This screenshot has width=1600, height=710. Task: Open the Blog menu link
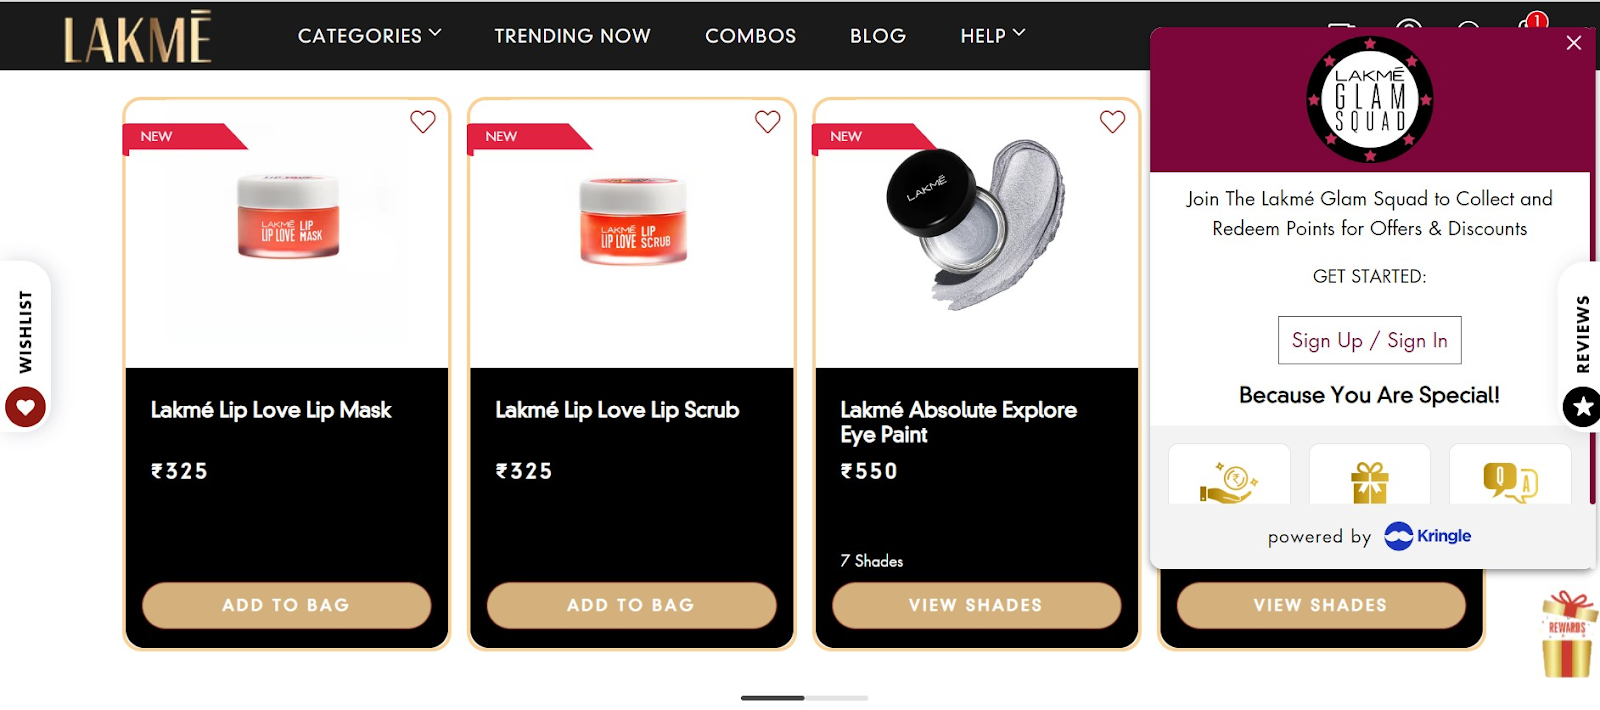click(878, 35)
